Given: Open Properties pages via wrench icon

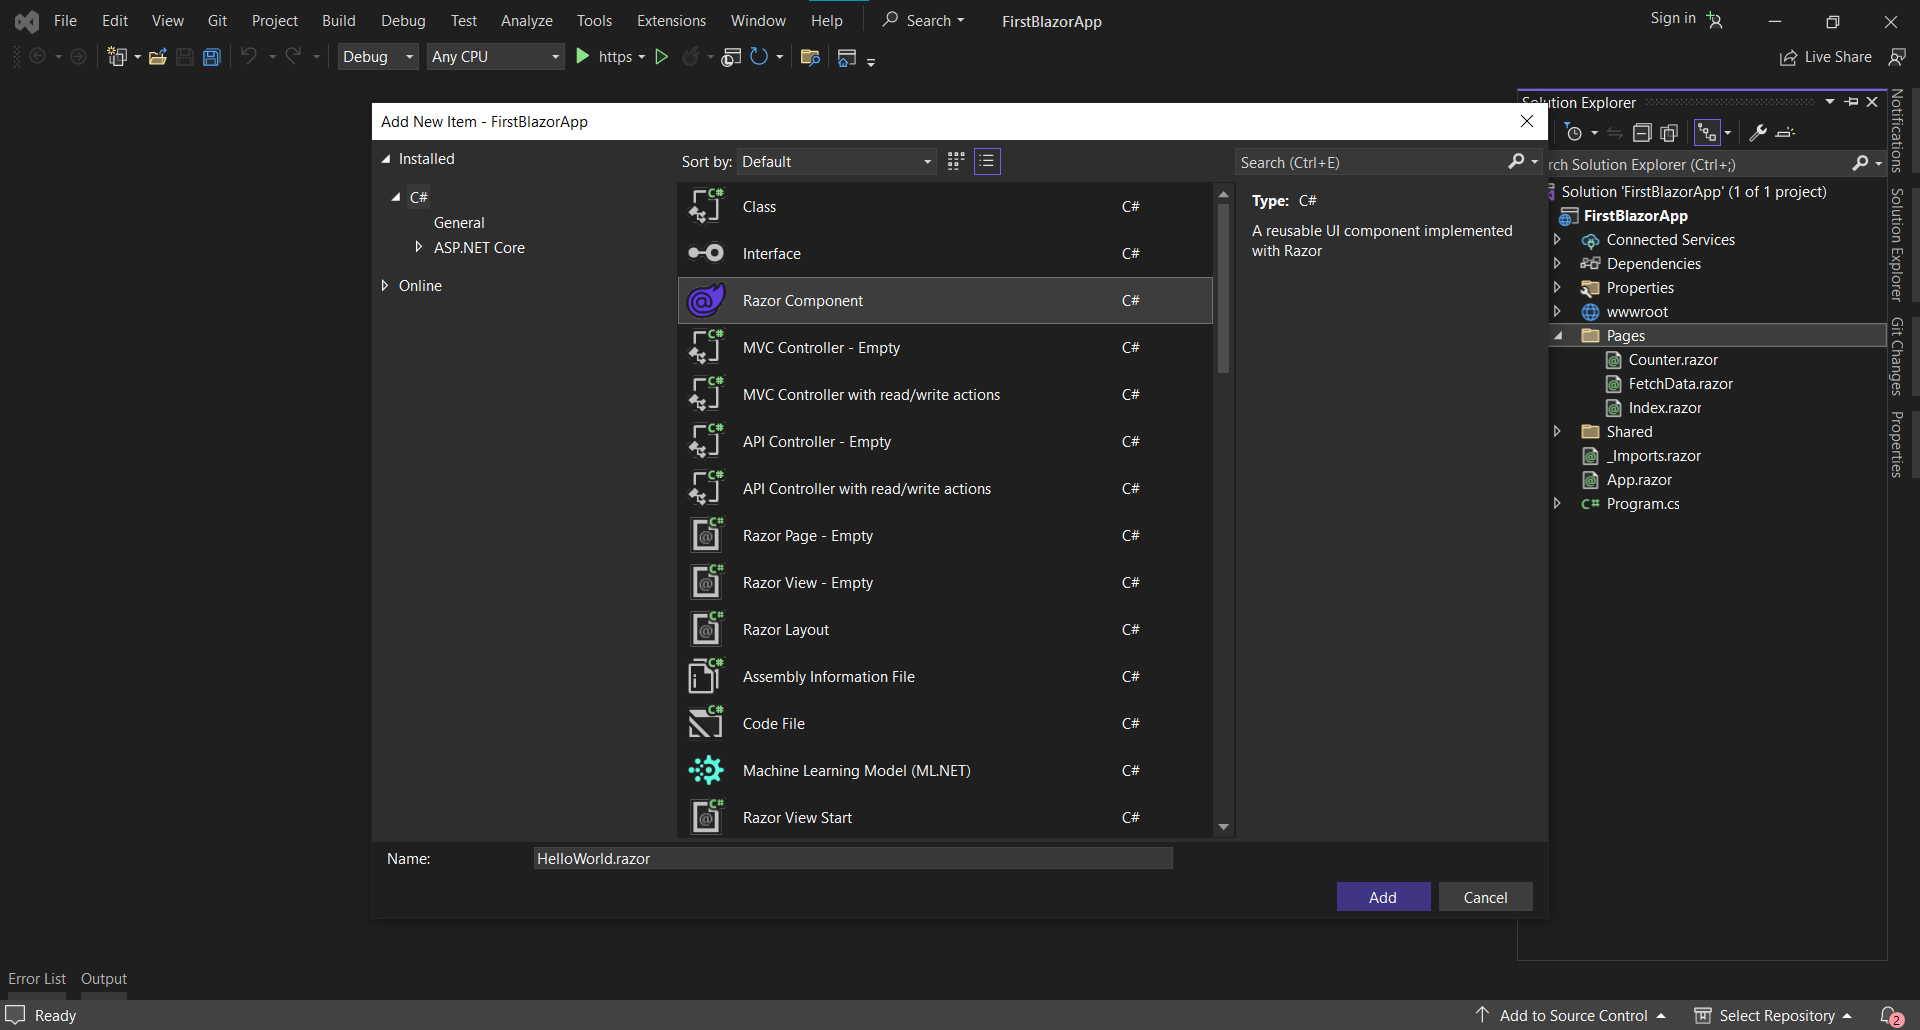Looking at the screenshot, I should 1757,133.
